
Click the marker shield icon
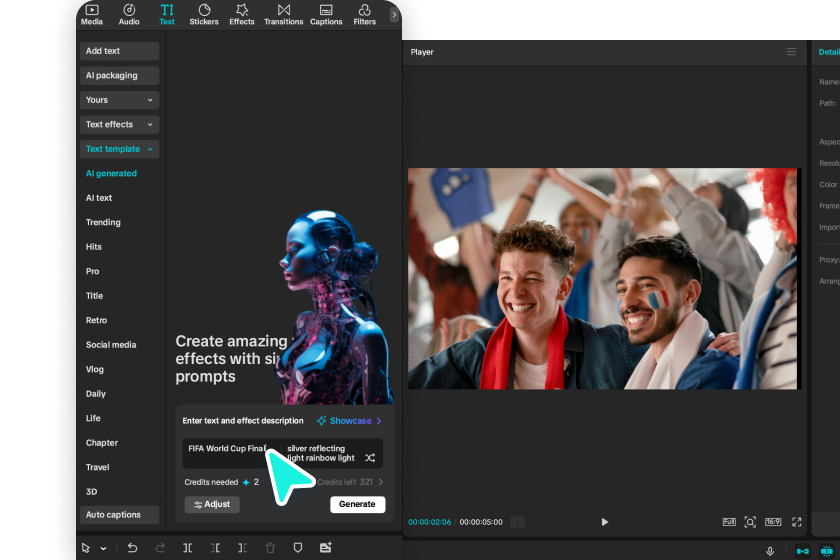pyautogui.click(x=298, y=548)
